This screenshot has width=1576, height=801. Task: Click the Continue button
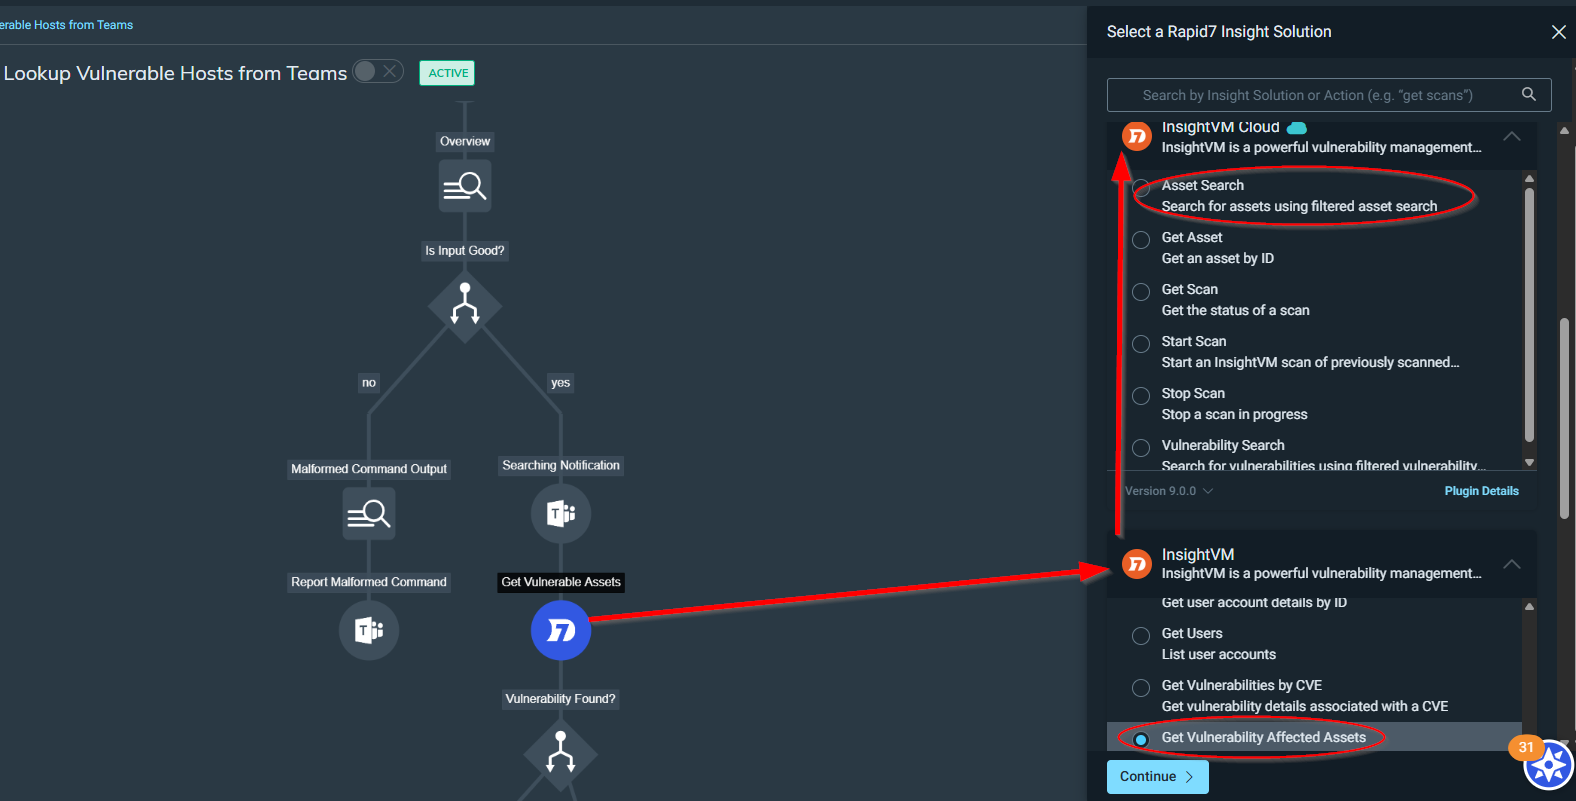click(1158, 777)
